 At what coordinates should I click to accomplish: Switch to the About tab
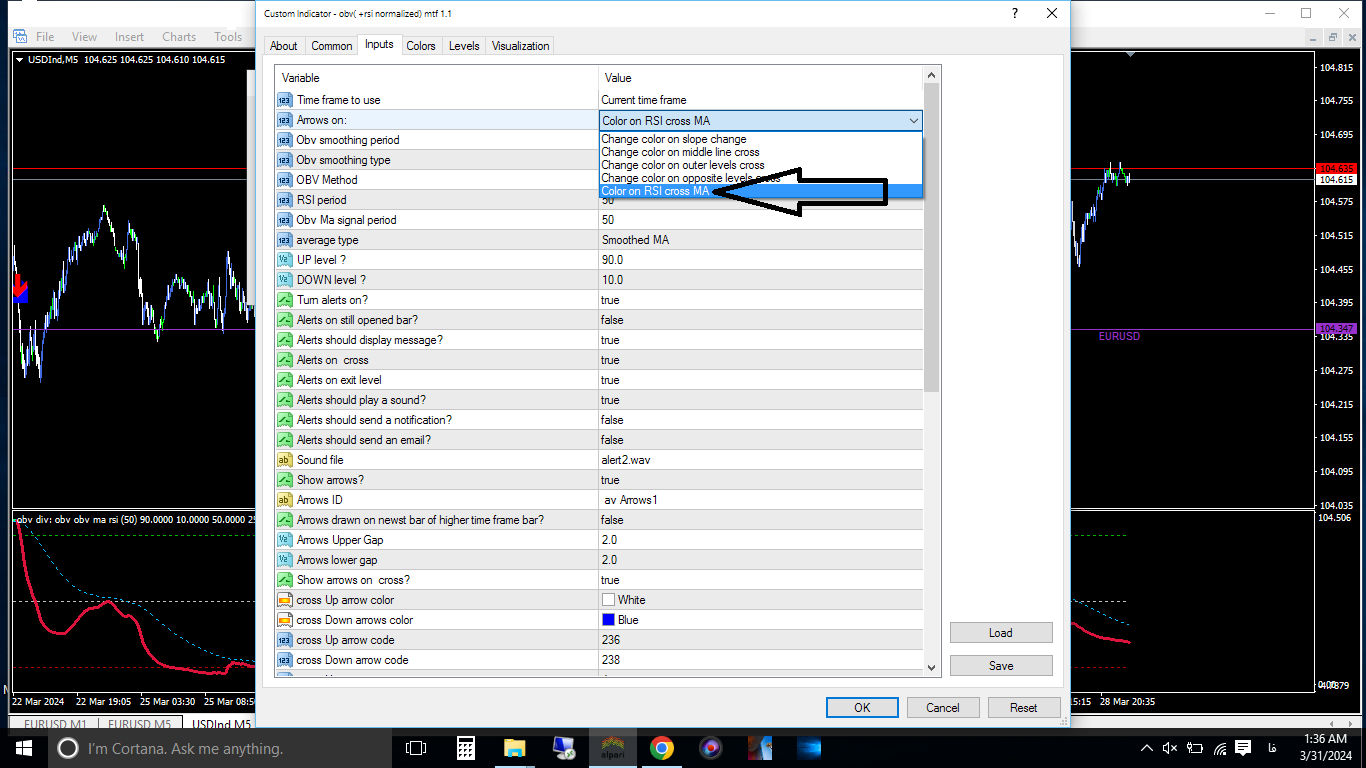pos(284,46)
